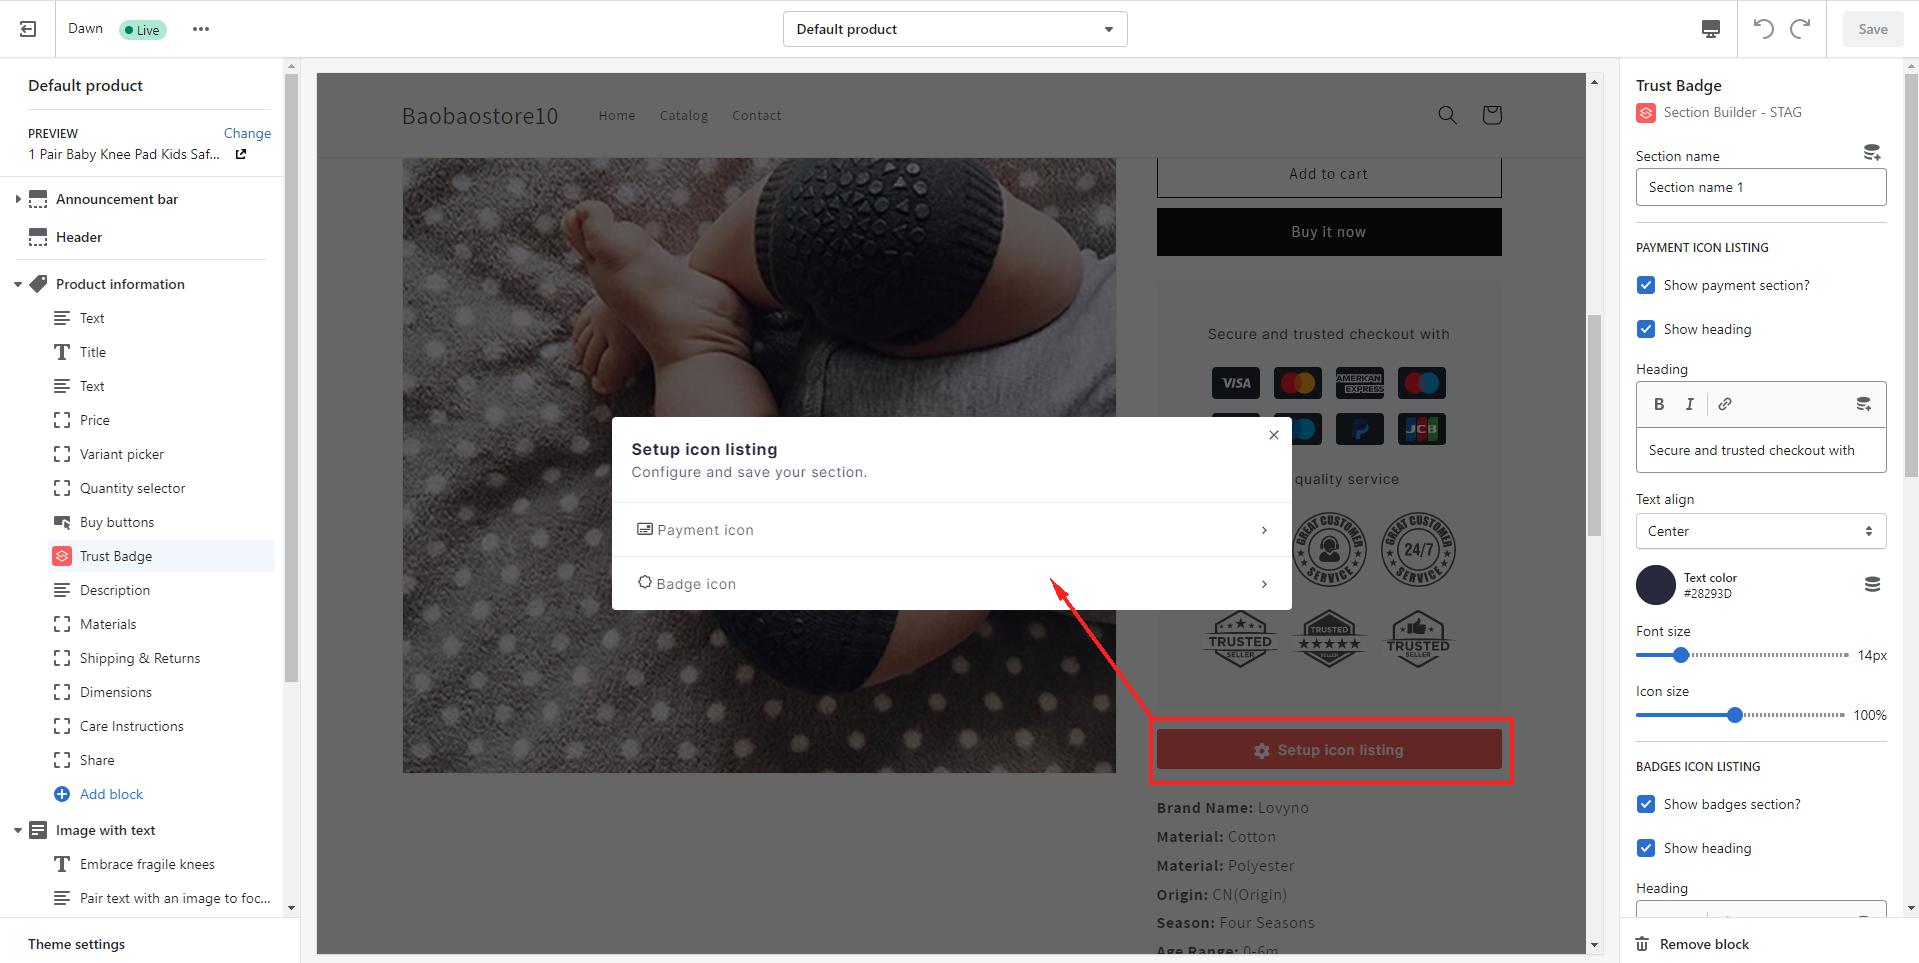1919x963 pixels.
Task: Click the Font size slider handle
Action: (x=1681, y=655)
